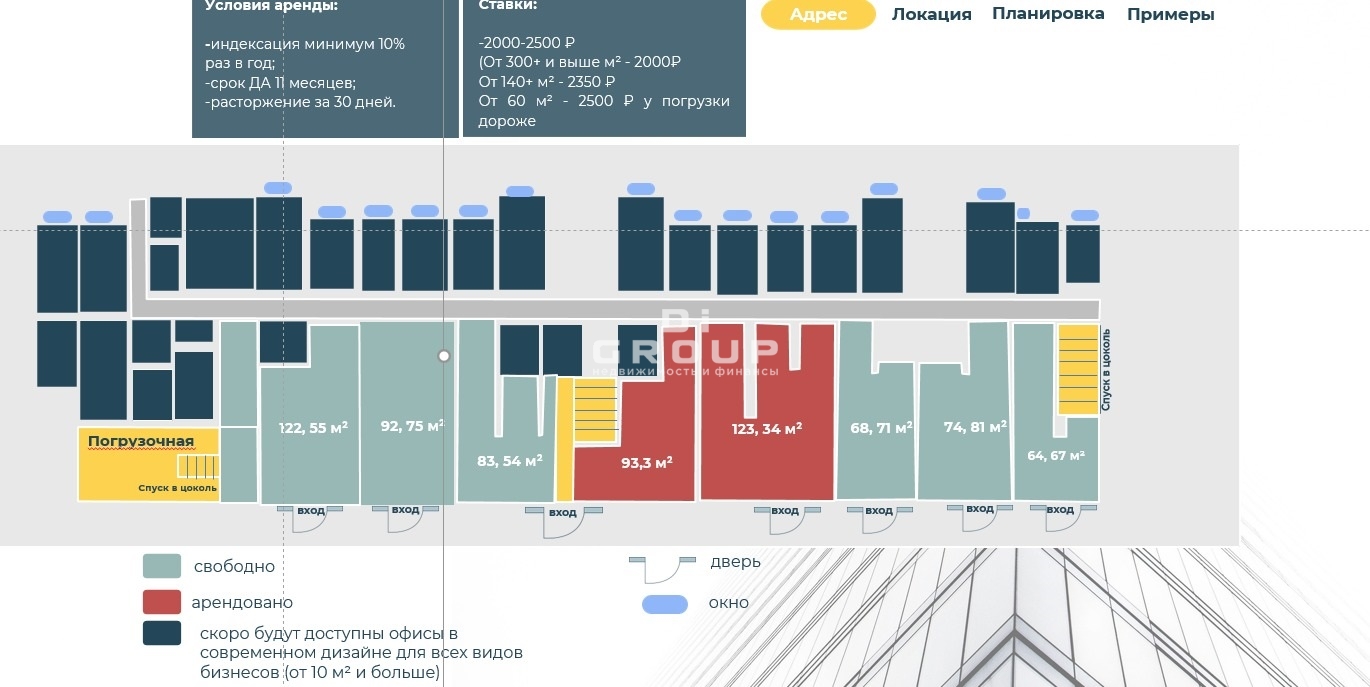1370x687 pixels.
Task: Select the вход door below 122,55 м² room
Action: coord(310,511)
